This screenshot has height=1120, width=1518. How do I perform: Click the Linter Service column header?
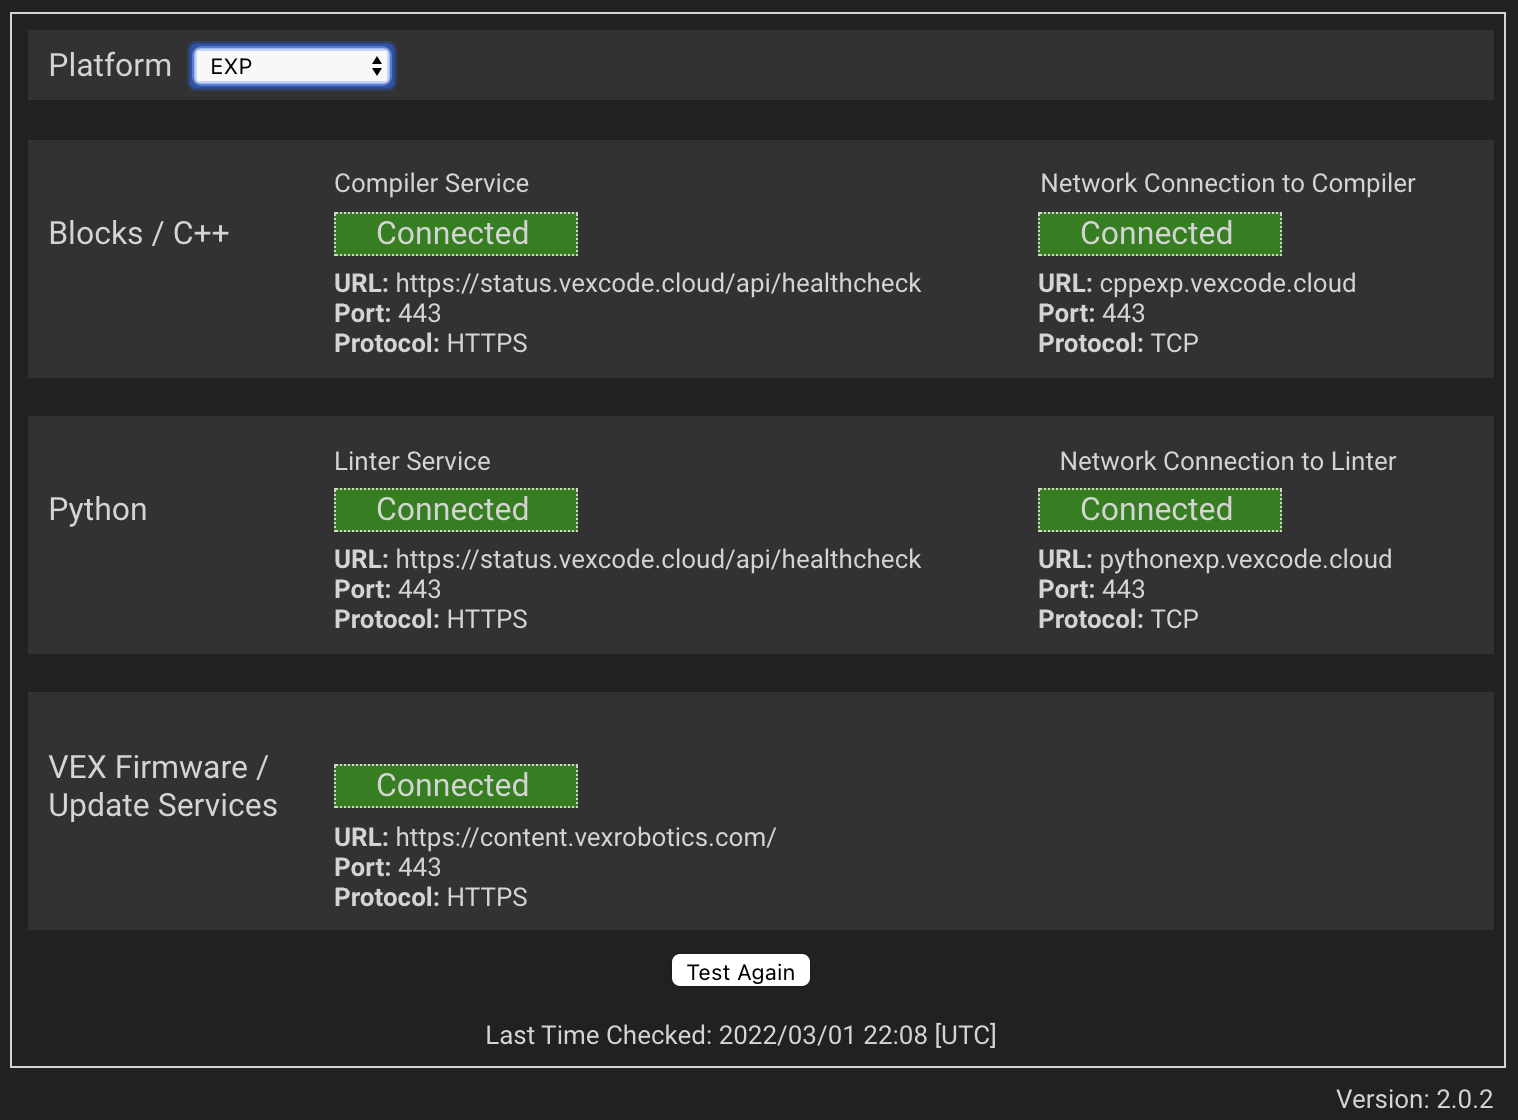pos(411,461)
